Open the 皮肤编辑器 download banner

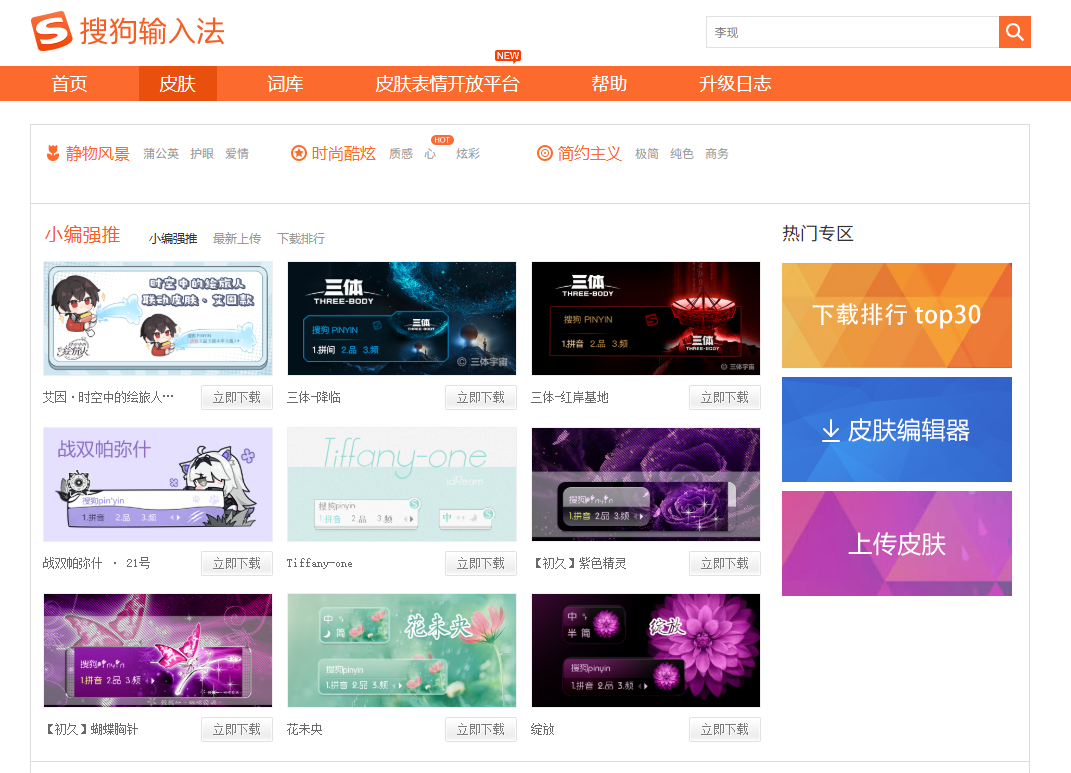pyautogui.click(x=897, y=430)
